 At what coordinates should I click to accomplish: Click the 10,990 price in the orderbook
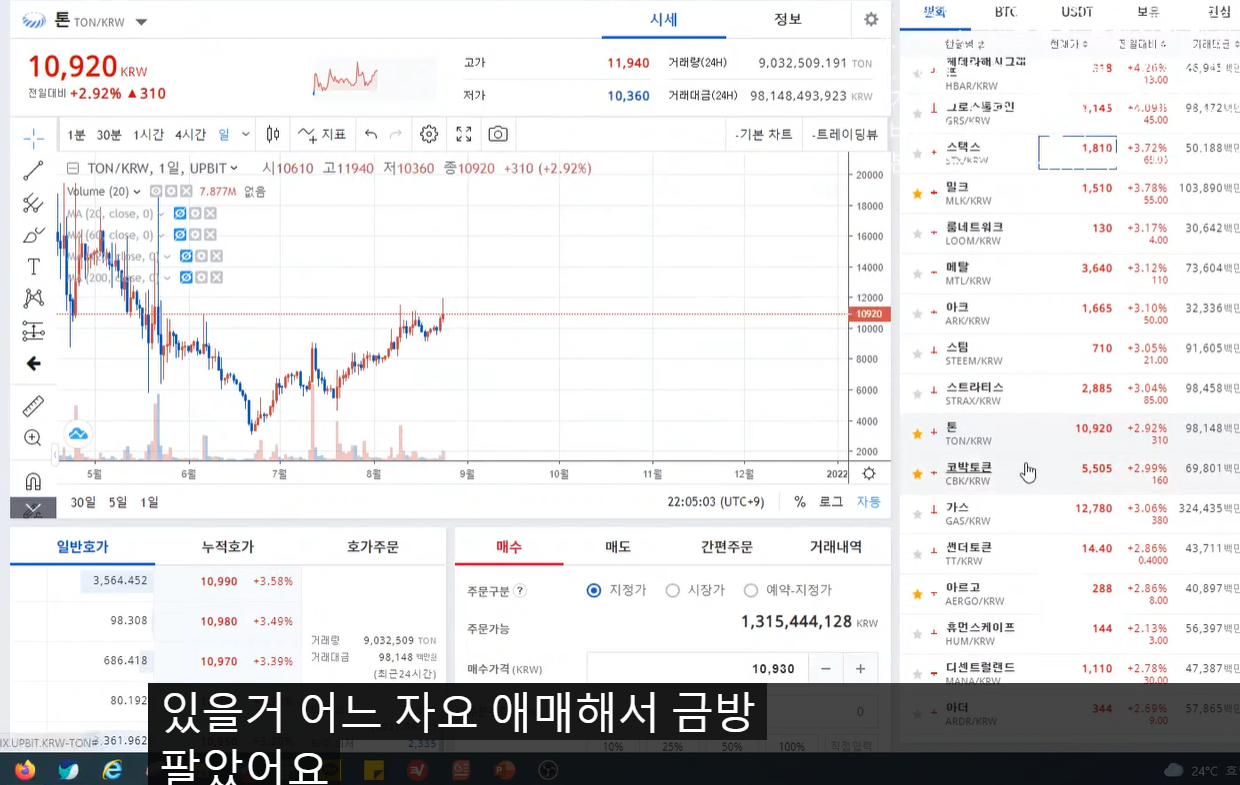(x=219, y=581)
